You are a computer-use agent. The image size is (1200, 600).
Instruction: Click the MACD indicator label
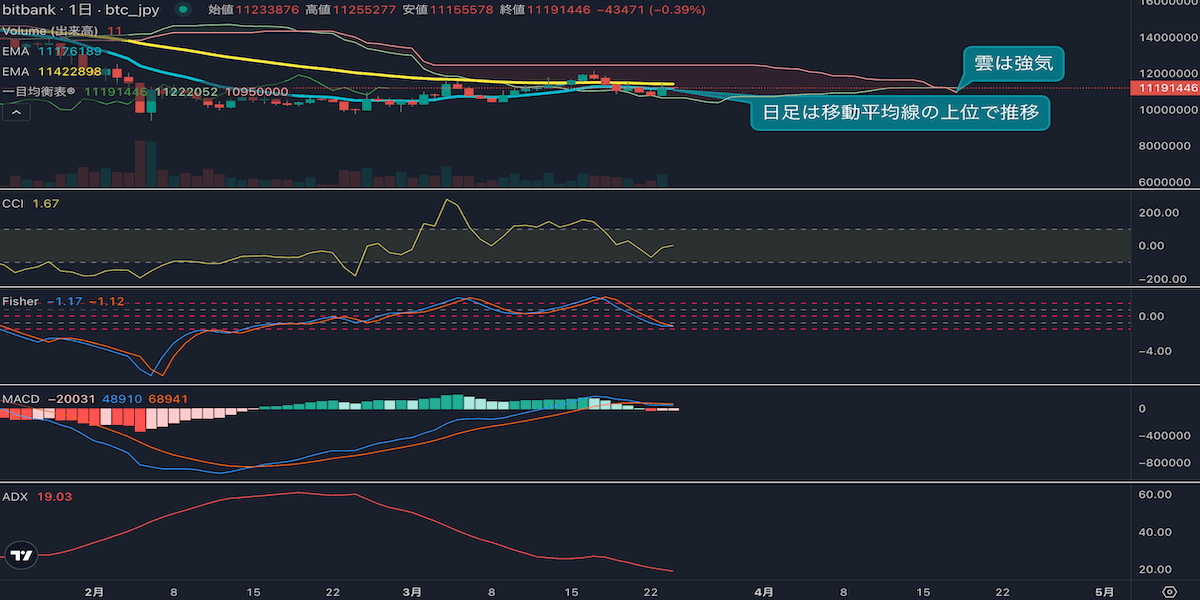[21, 399]
